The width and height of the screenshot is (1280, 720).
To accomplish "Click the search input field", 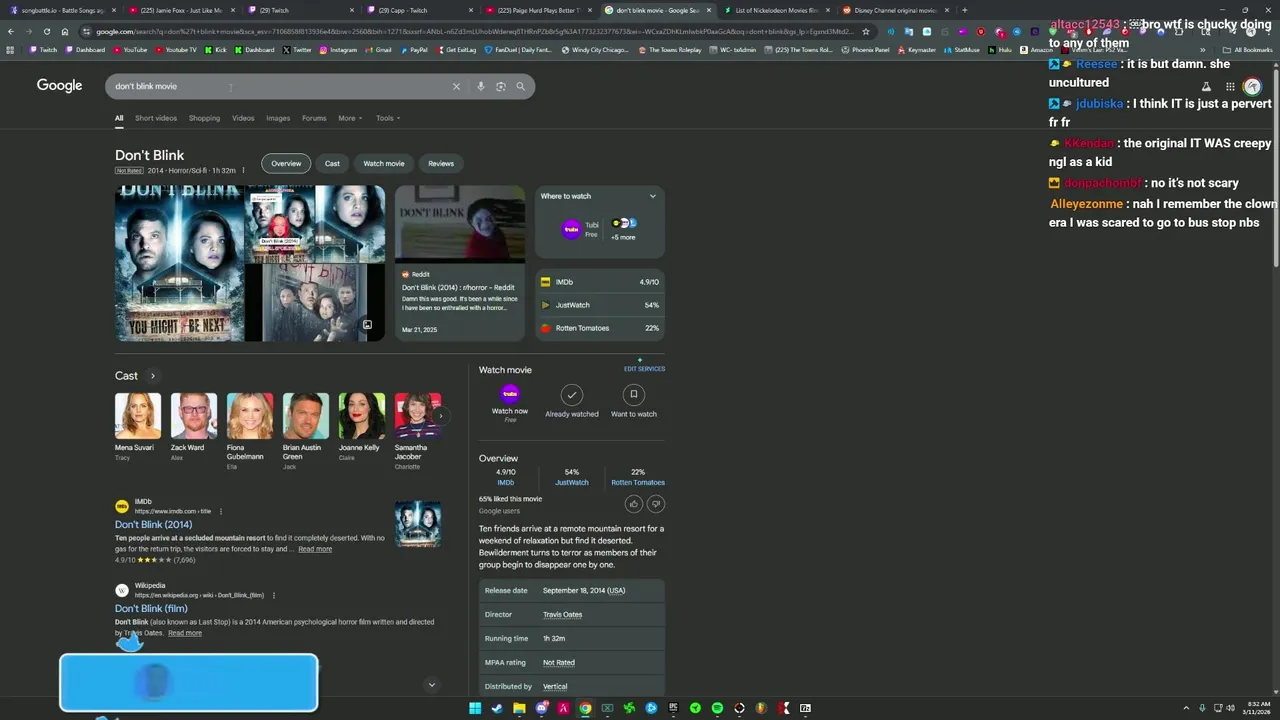I will click(x=280, y=86).
